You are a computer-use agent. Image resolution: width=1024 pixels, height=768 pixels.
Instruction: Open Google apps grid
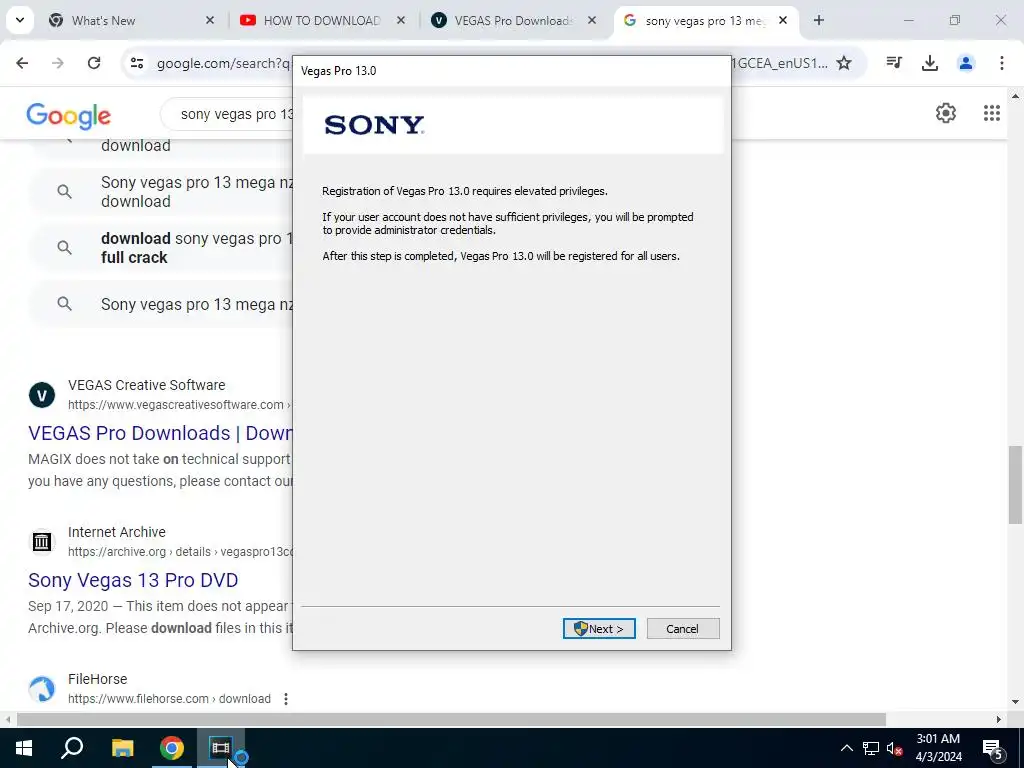point(992,113)
